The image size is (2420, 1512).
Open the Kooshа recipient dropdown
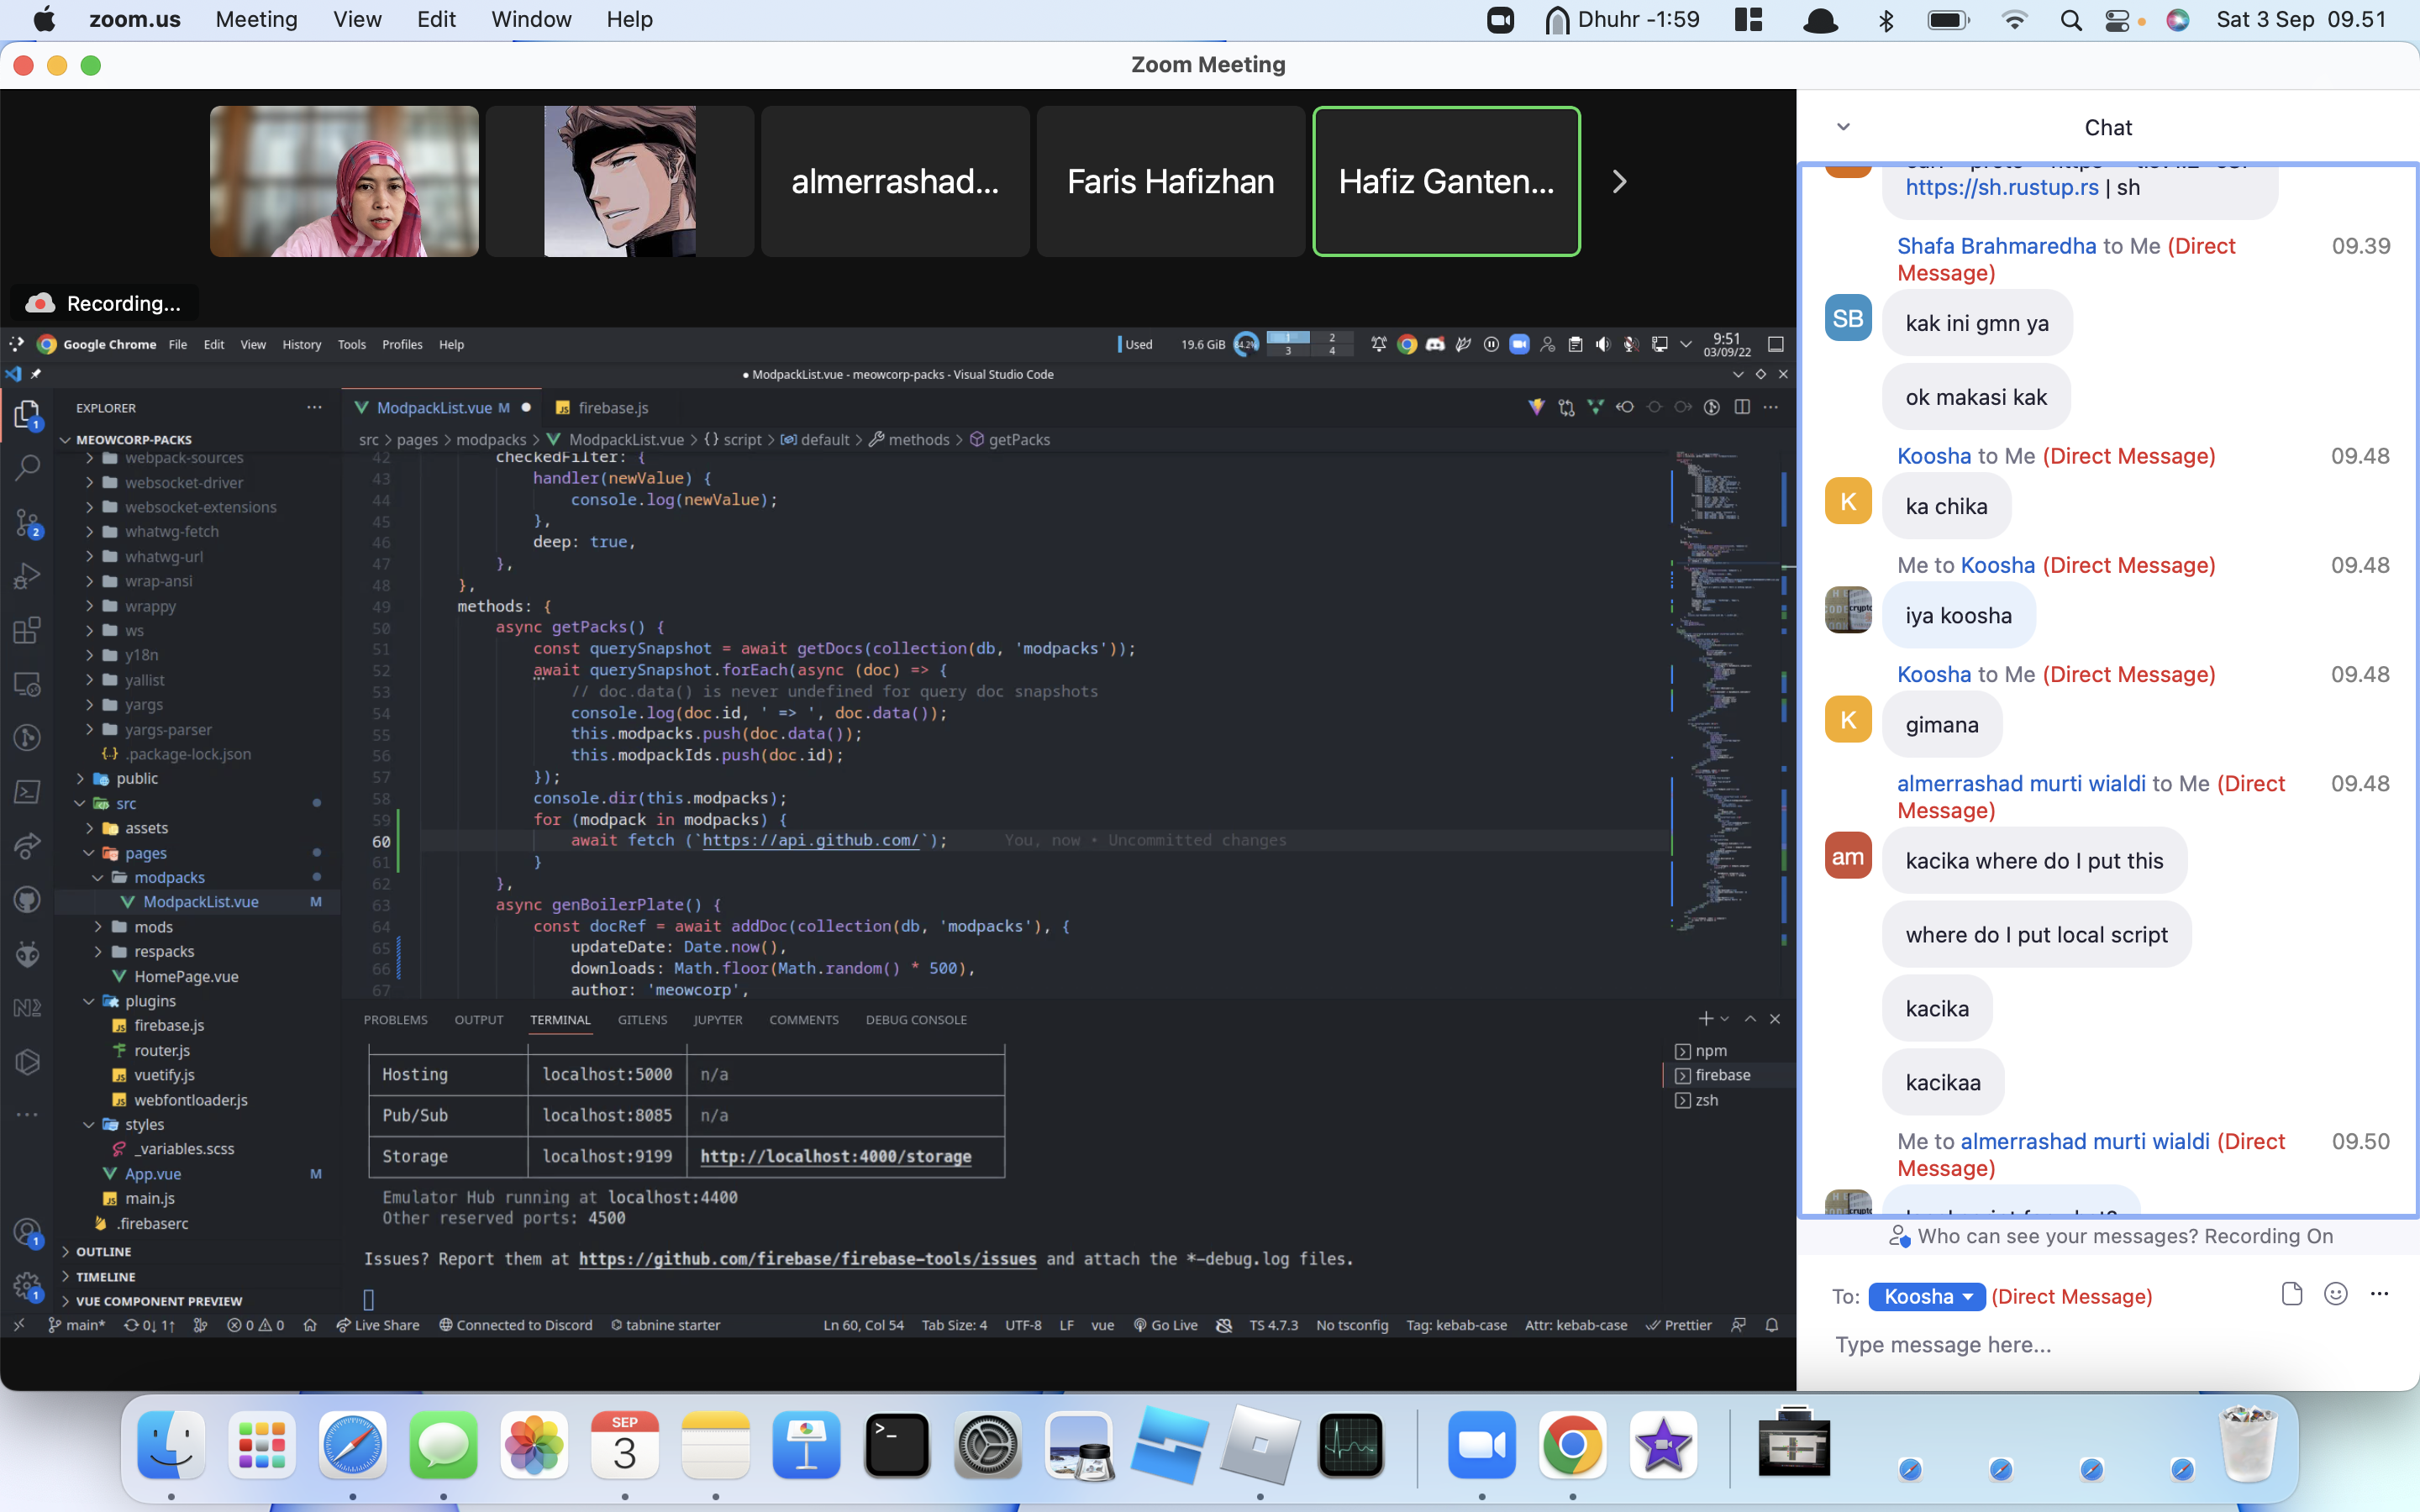[x=1927, y=1296]
